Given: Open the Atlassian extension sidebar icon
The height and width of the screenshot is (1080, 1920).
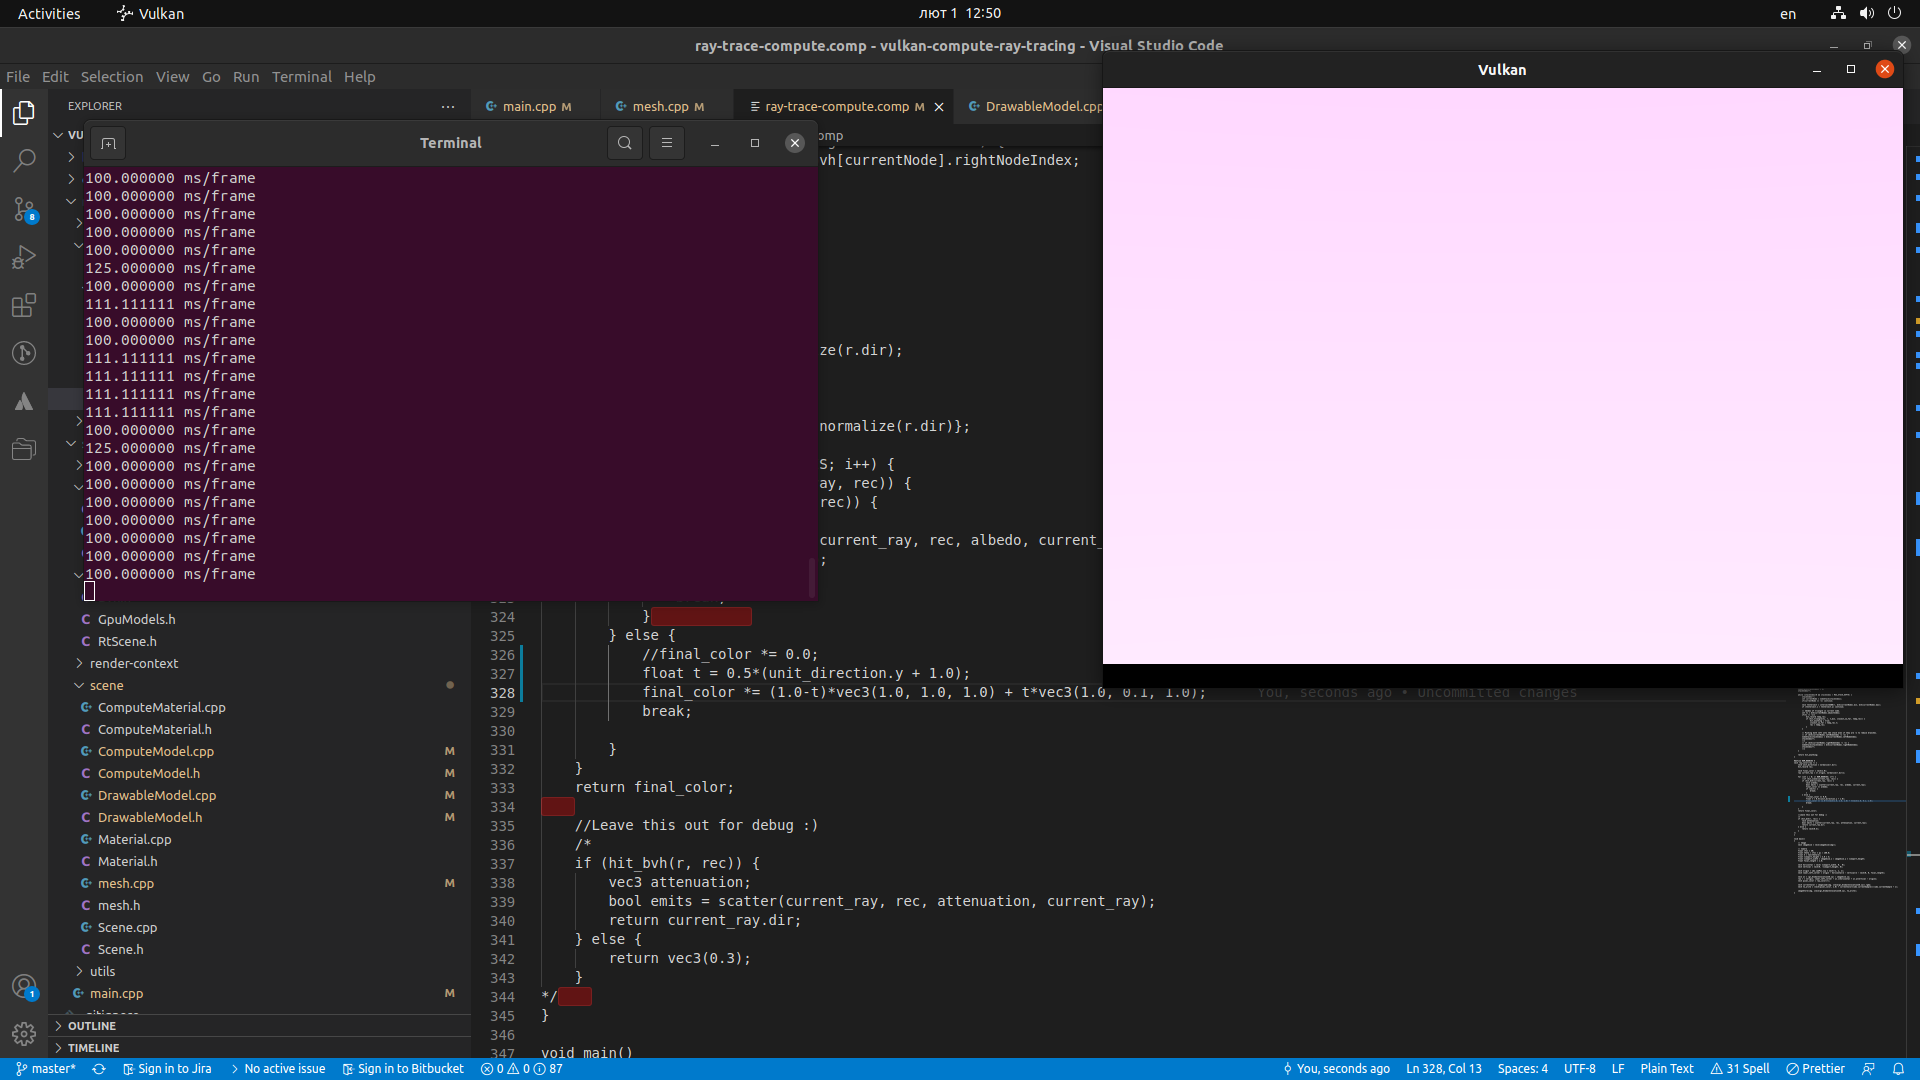Looking at the screenshot, I should coord(24,401).
